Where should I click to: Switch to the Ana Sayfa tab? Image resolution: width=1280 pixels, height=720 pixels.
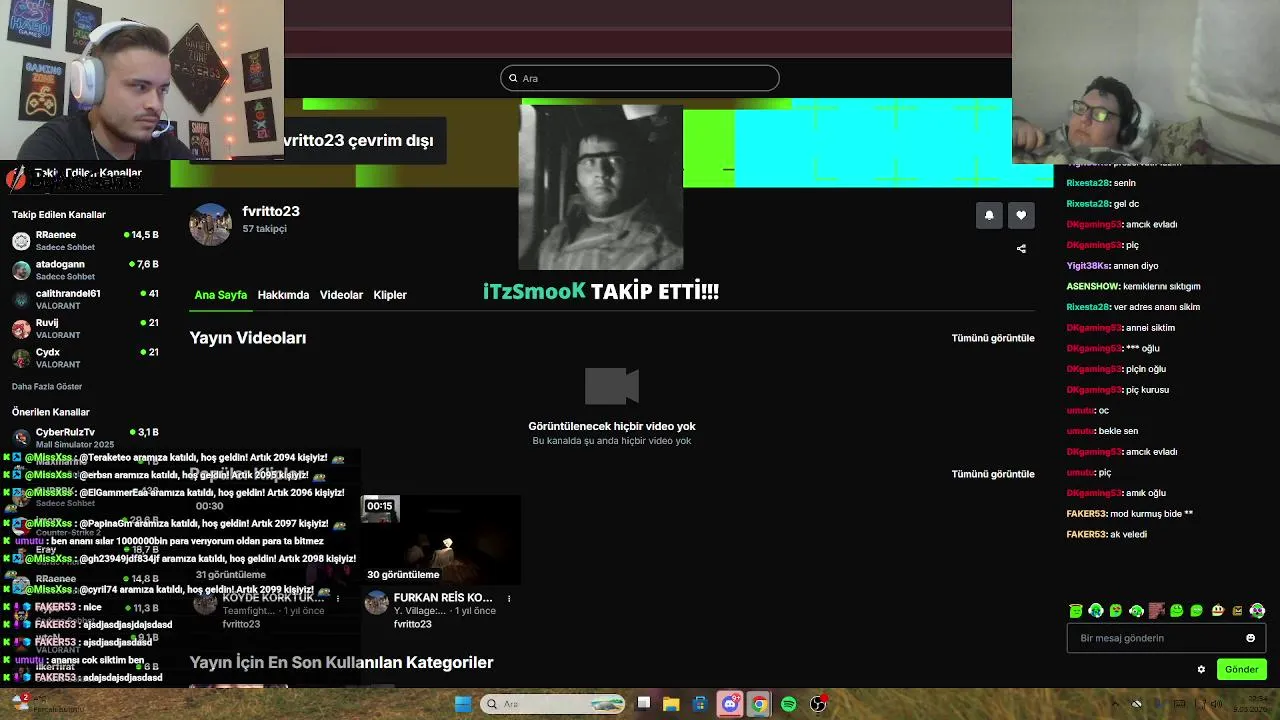[x=220, y=295]
